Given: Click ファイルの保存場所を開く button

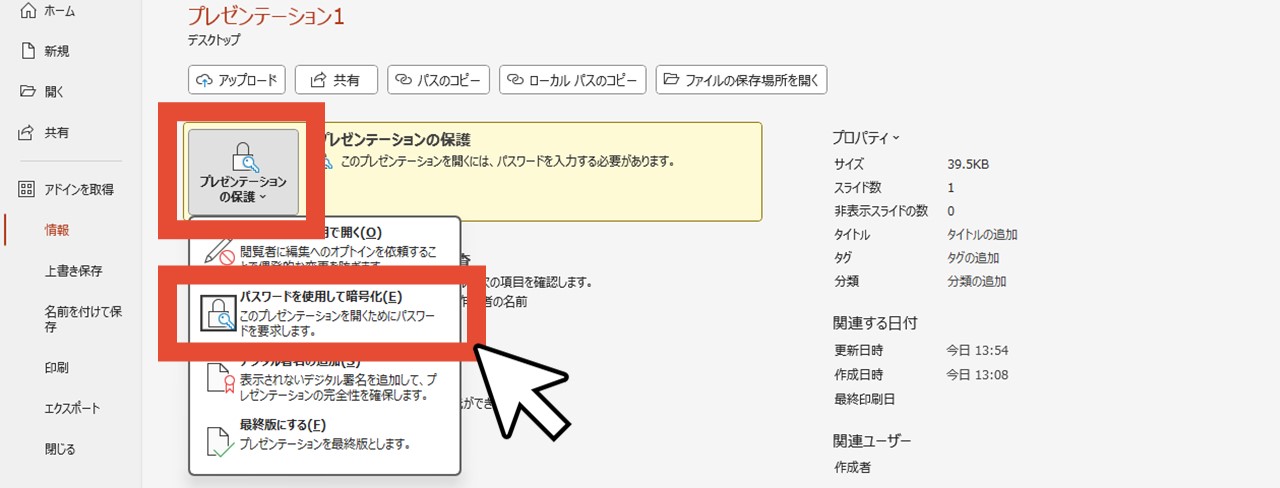Looking at the screenshot, I should 741,79.
